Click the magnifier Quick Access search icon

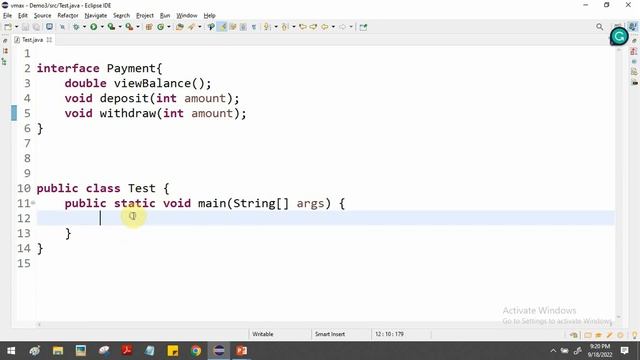tap(599, 27)
